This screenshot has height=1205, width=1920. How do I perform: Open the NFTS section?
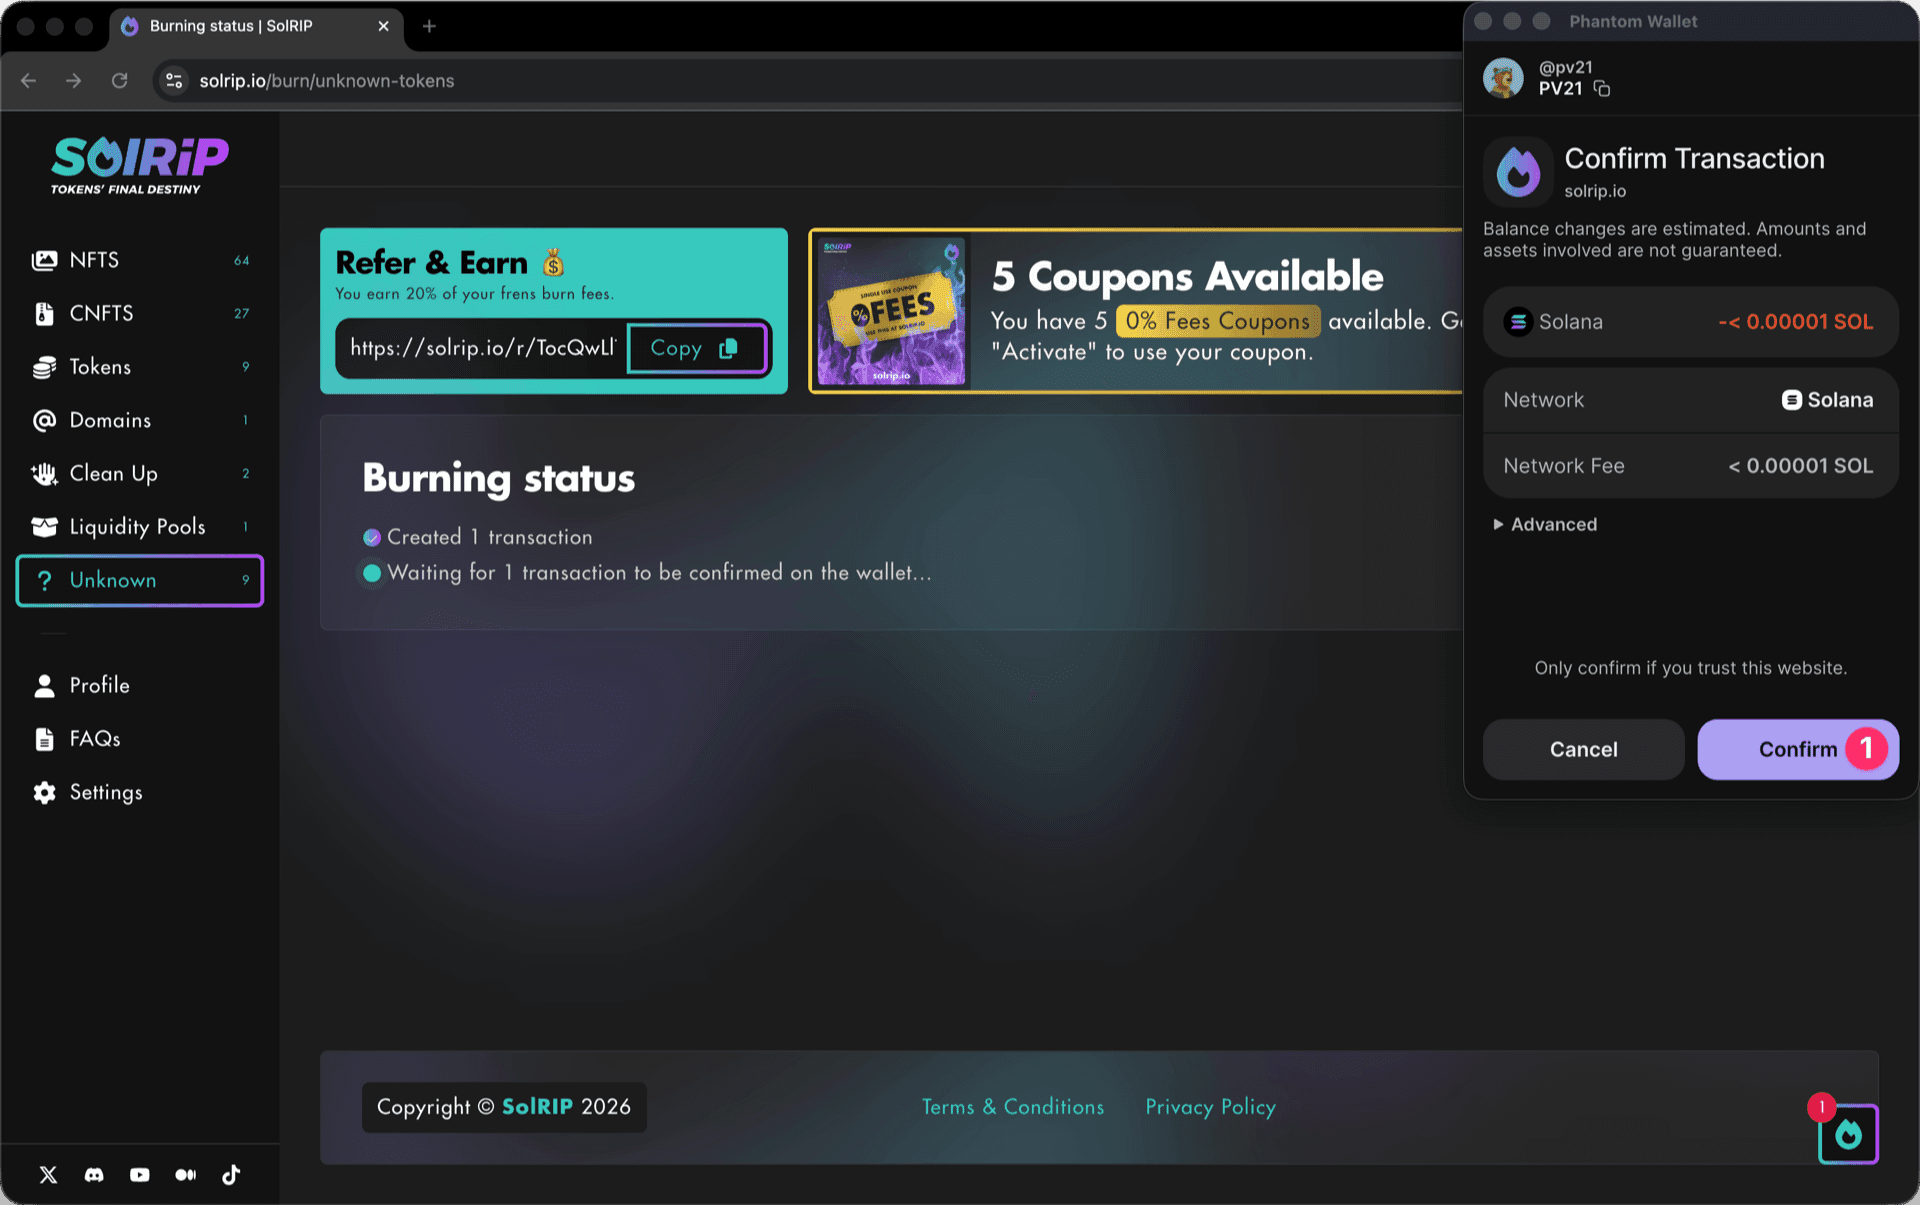coord(140,260)
